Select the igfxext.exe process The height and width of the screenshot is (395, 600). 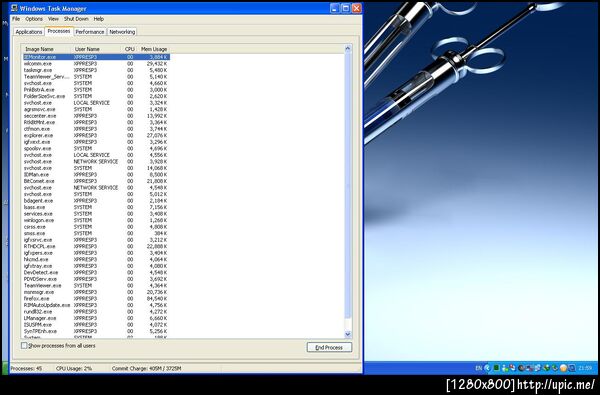[96, 142]
